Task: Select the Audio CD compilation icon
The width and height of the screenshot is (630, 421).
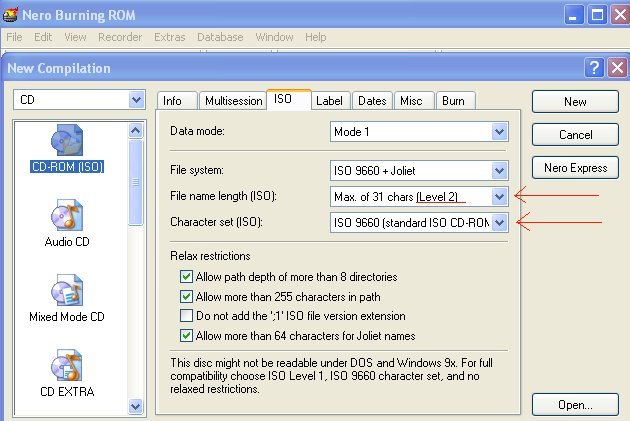Action: (x=67, y=215)
